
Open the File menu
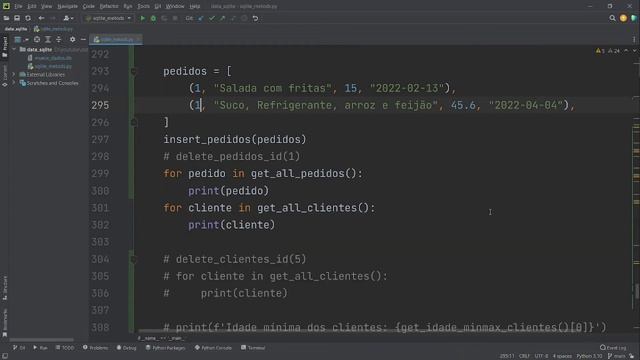coord(18,7)
